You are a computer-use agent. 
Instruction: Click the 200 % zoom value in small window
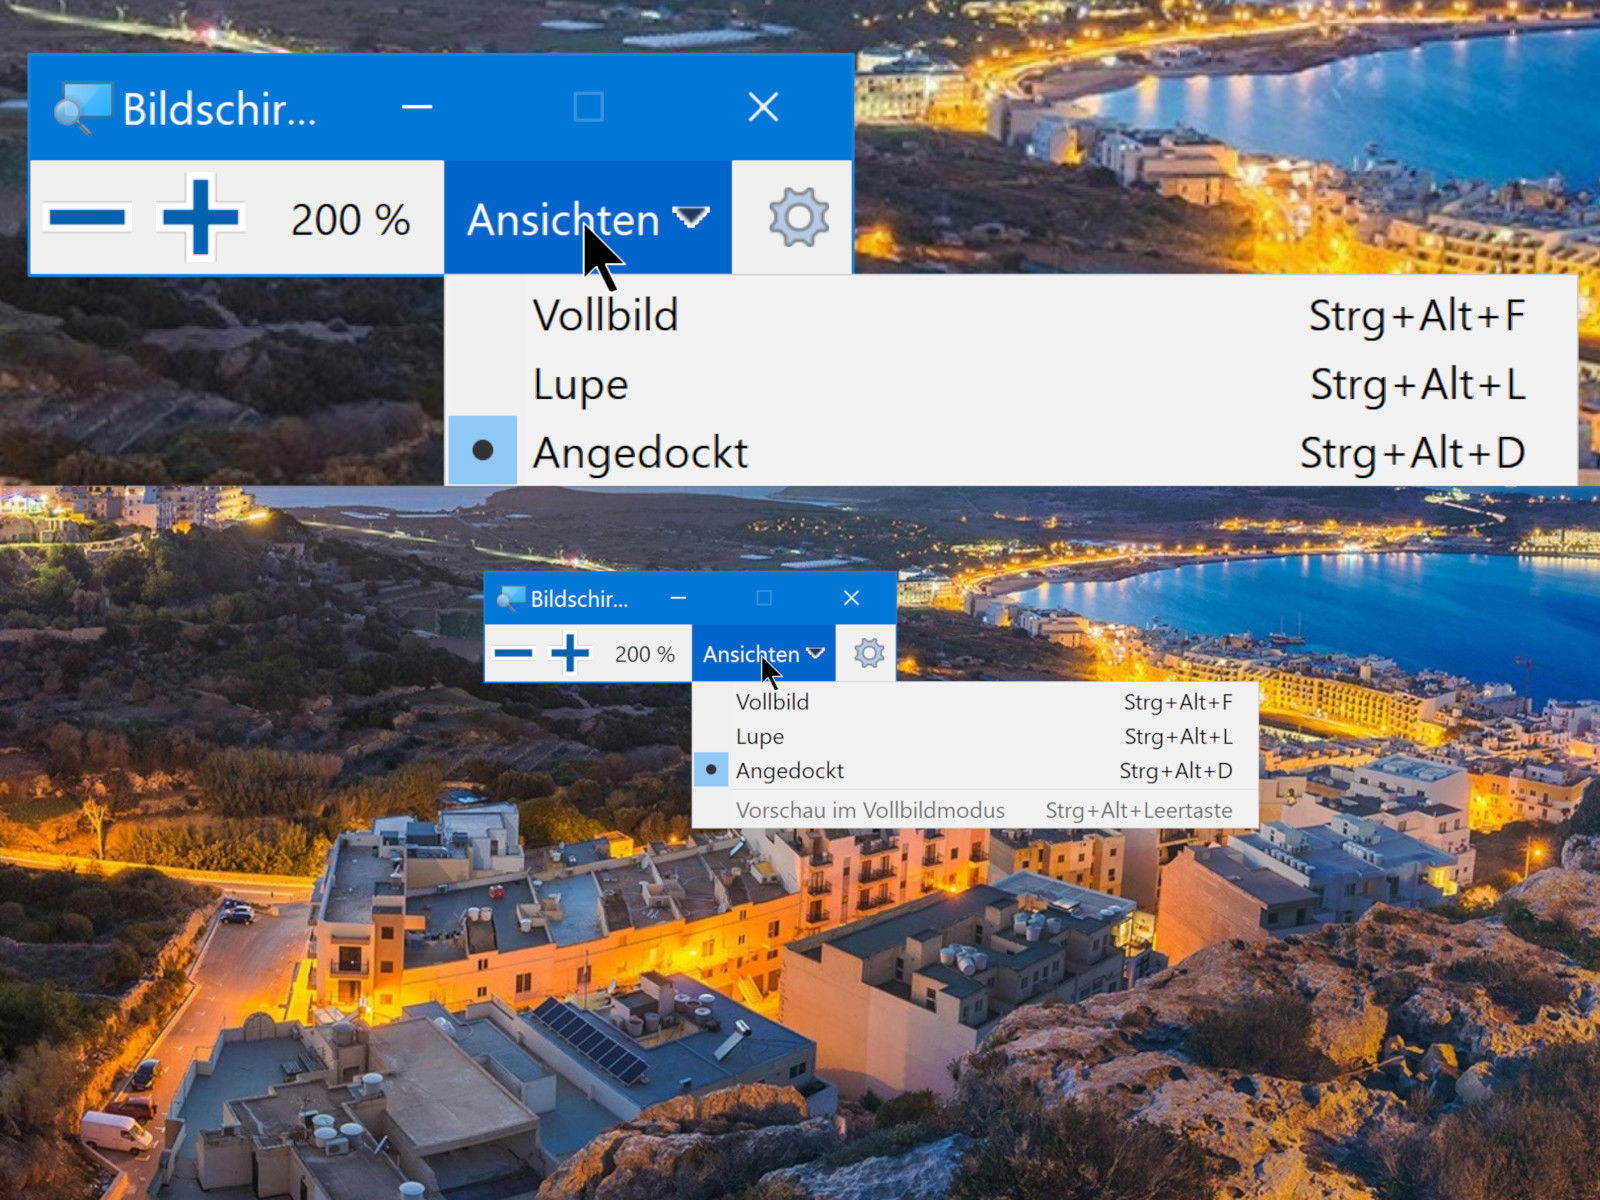tap(644, 654)
